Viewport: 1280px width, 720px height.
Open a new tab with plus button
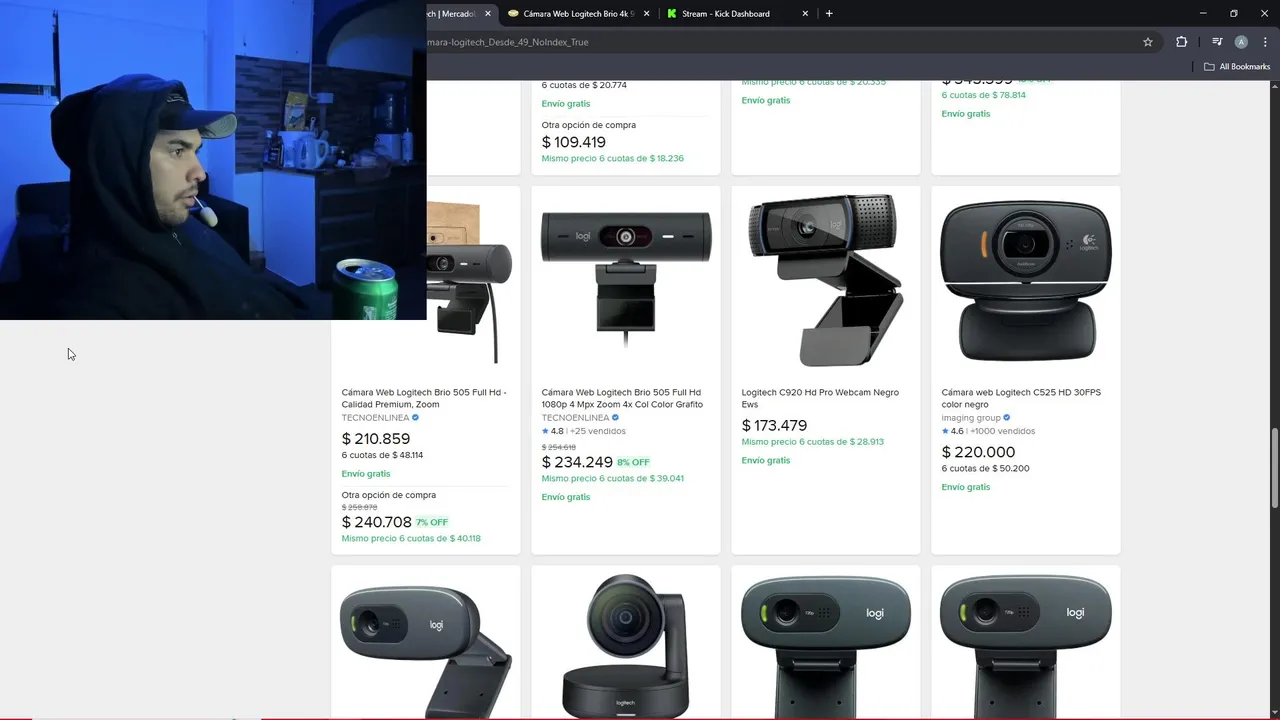829,14
